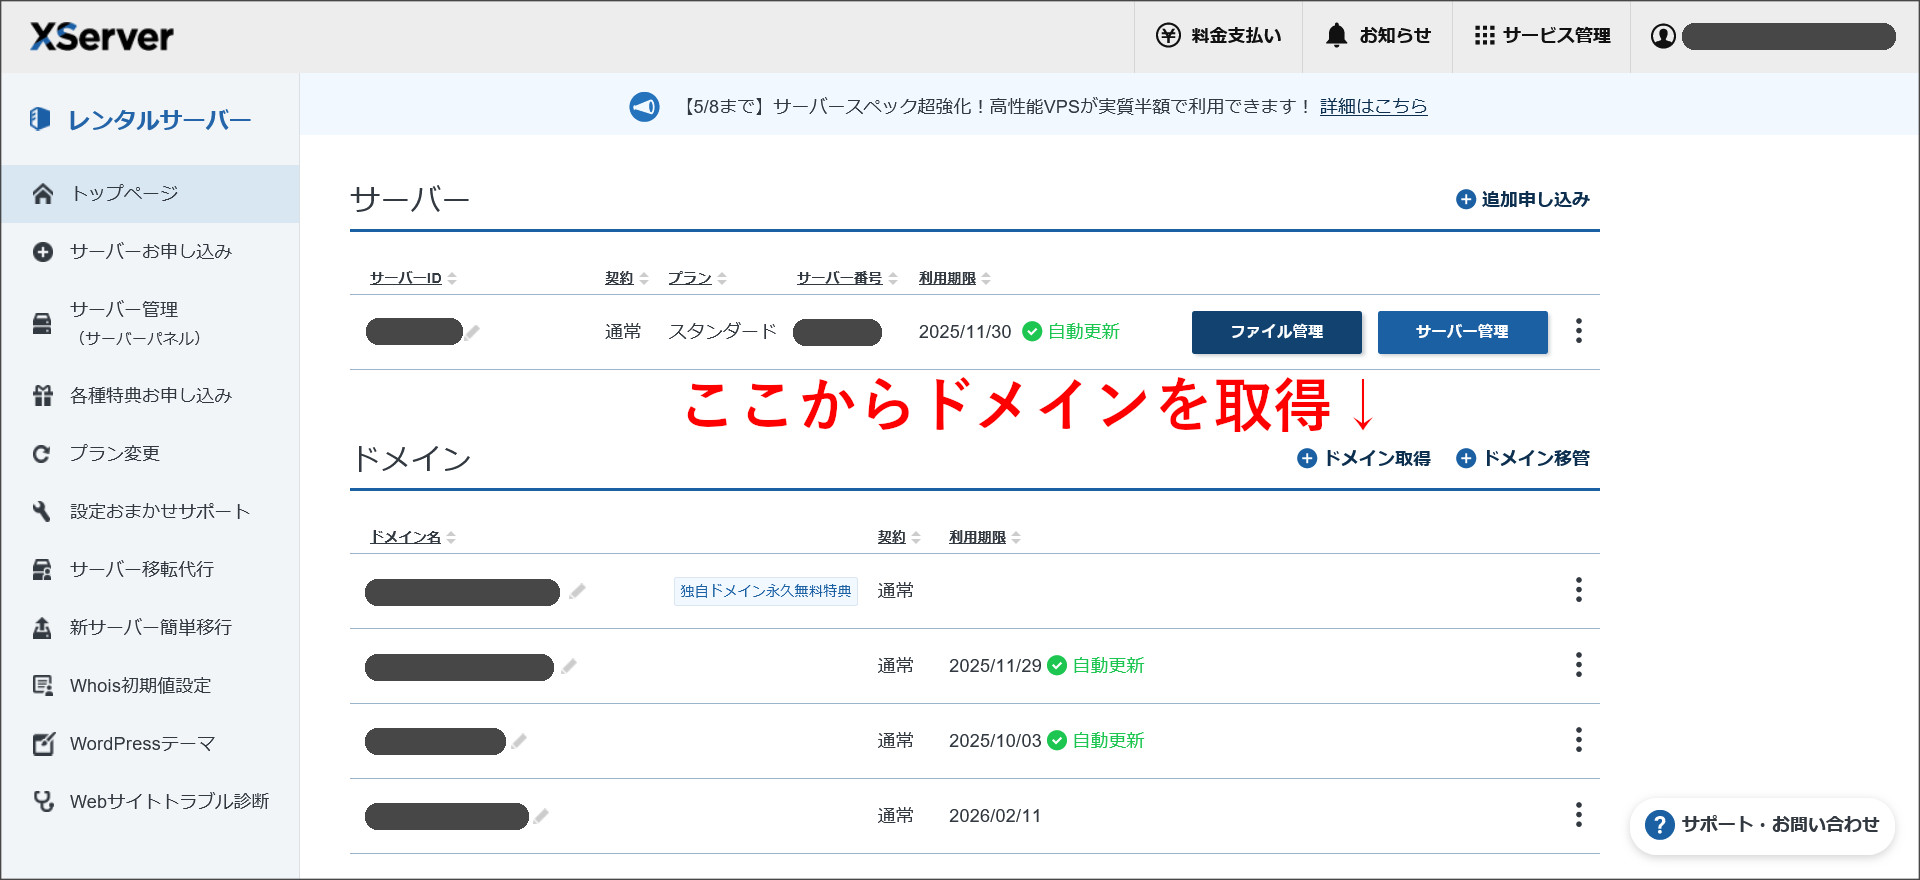Click ドメイン取得 link
This screenshot has width=1920, height=880.
point(1364,458)
